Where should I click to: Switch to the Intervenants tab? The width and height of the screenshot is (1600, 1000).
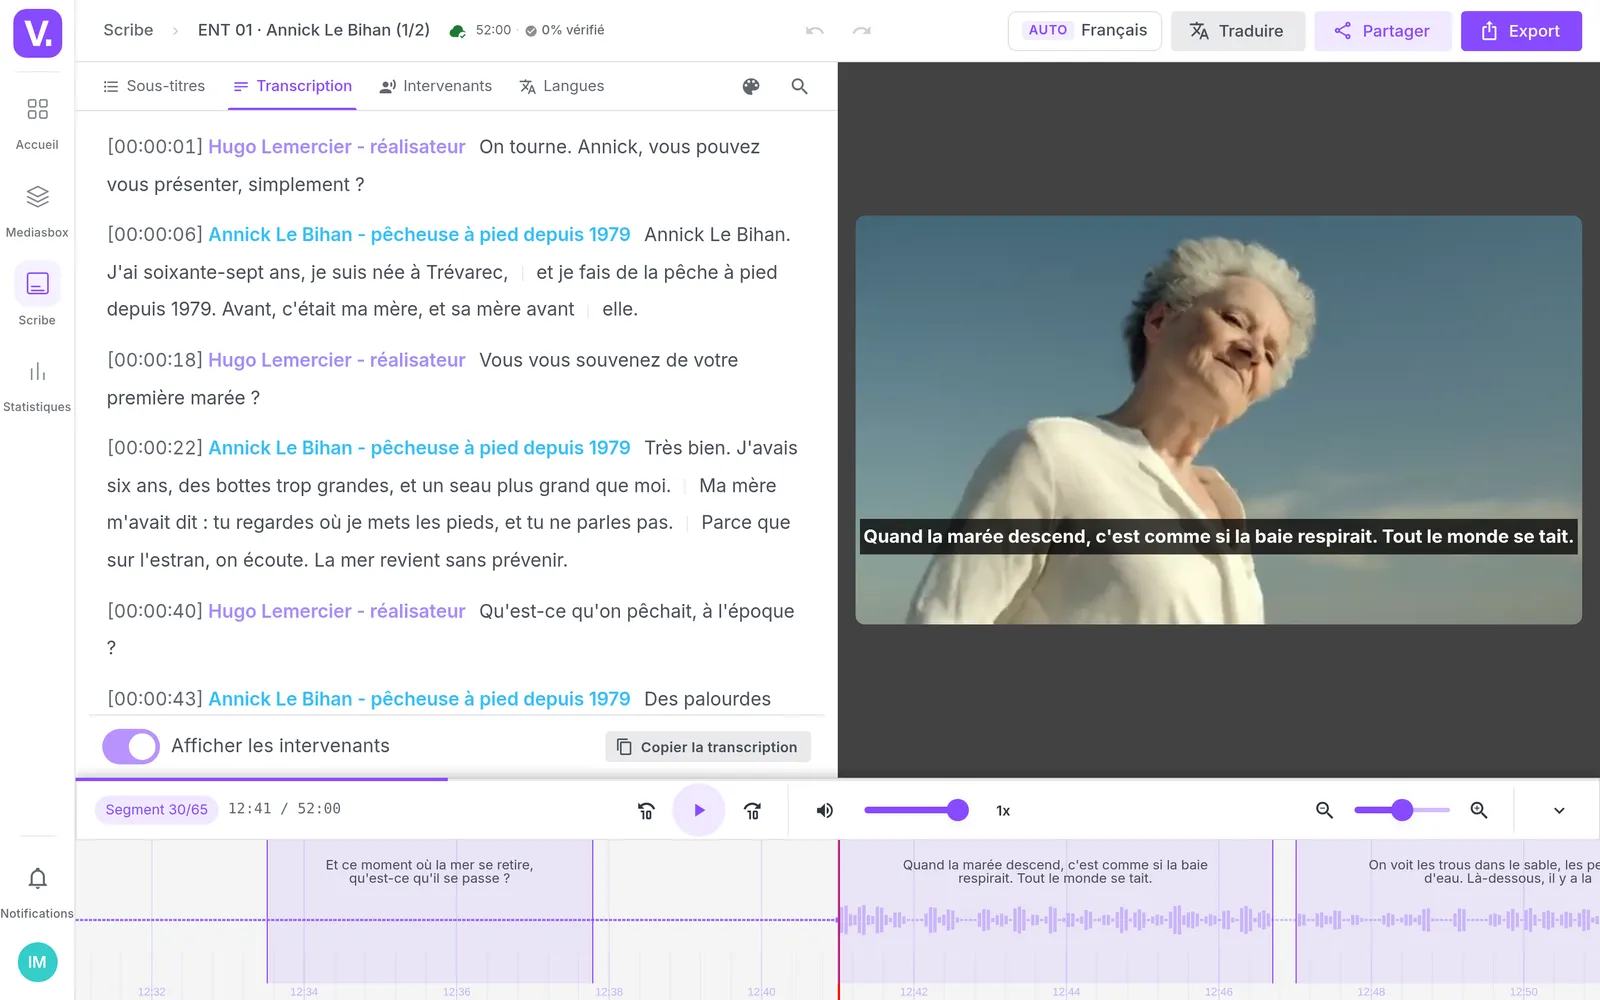pyautogui.click(x=436, y=86)
